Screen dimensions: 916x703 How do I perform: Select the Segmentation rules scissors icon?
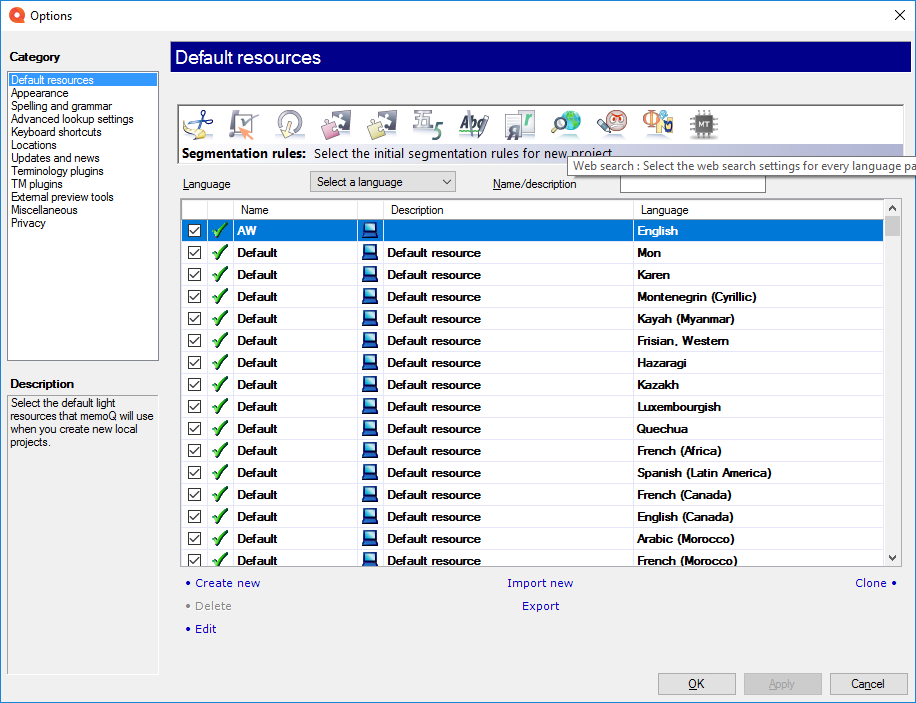[x=198, y=125]
